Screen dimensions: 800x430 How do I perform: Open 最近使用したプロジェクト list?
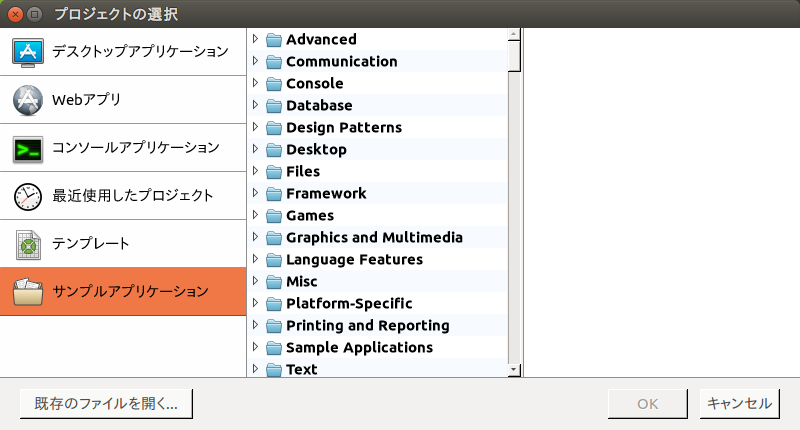[x=123, y=196]
